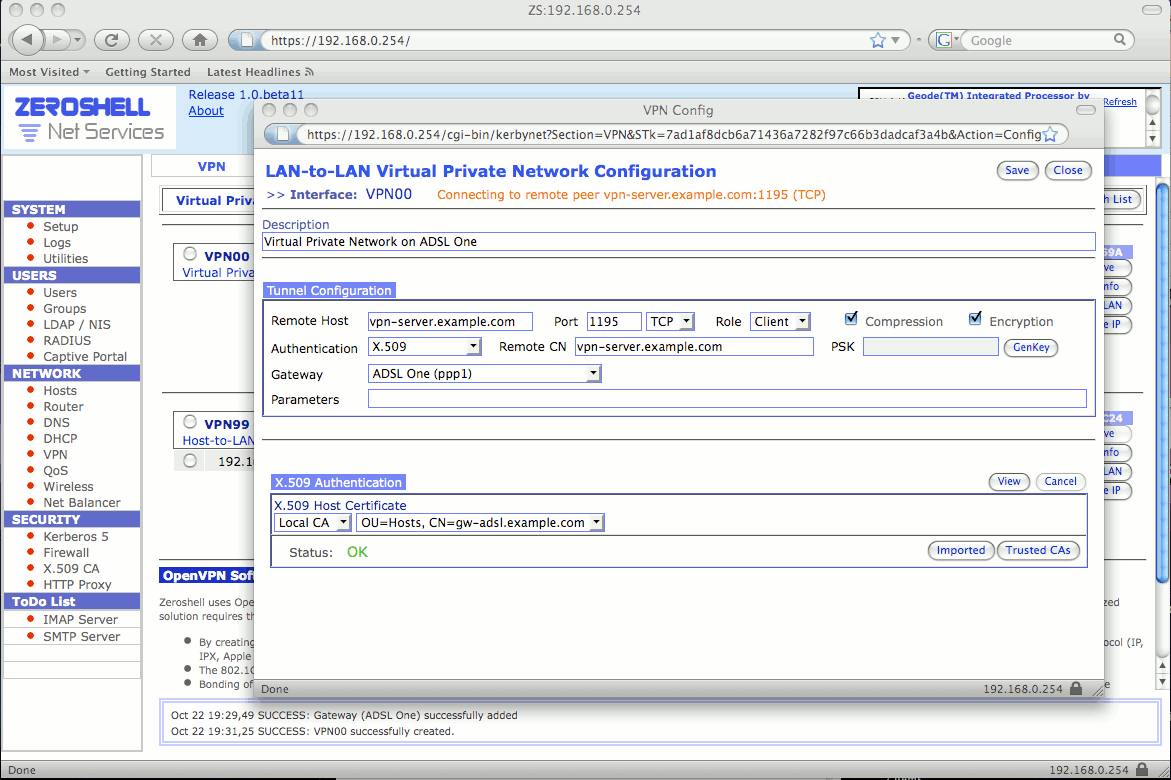Click main browser URL address field

click(x=564, y=40)
